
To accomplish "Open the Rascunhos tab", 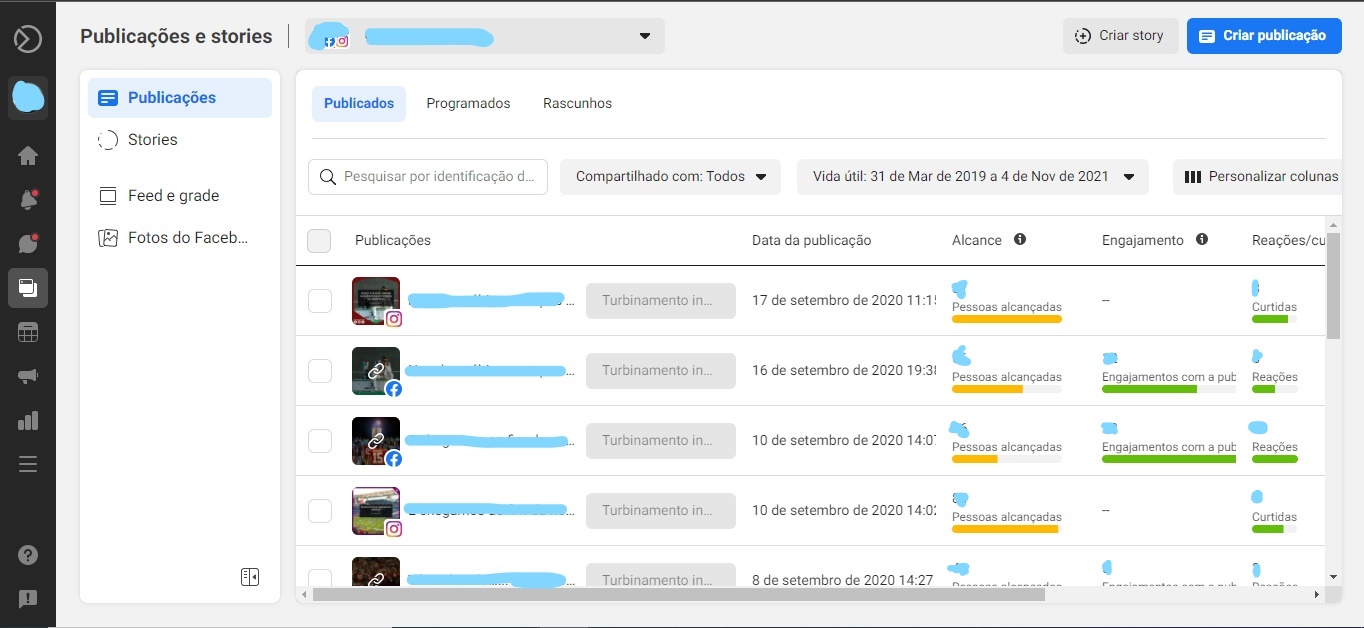I will coord(577,103).
